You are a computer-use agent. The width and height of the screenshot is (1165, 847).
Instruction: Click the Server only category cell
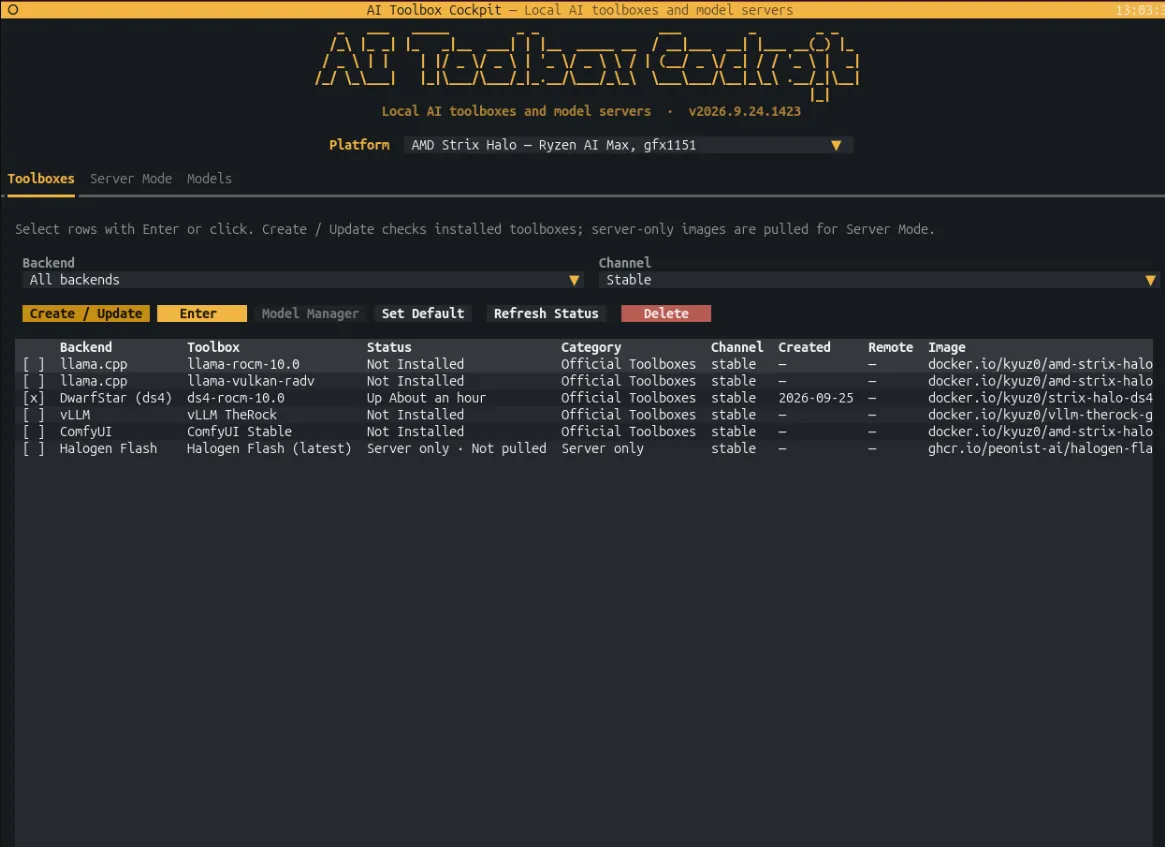pyautogui.click(x=602, y=449)
